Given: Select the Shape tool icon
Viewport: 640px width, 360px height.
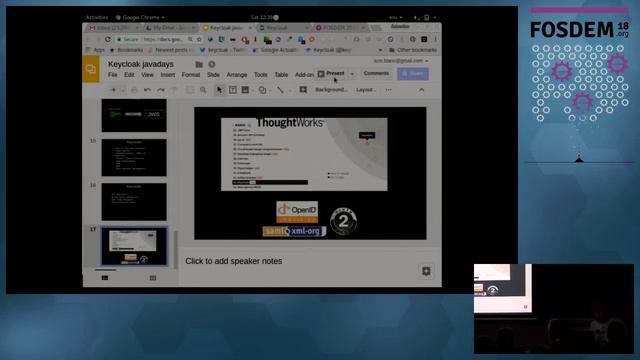Looking at the screenshot, I should pyautogui.click(x=262, y=90).
